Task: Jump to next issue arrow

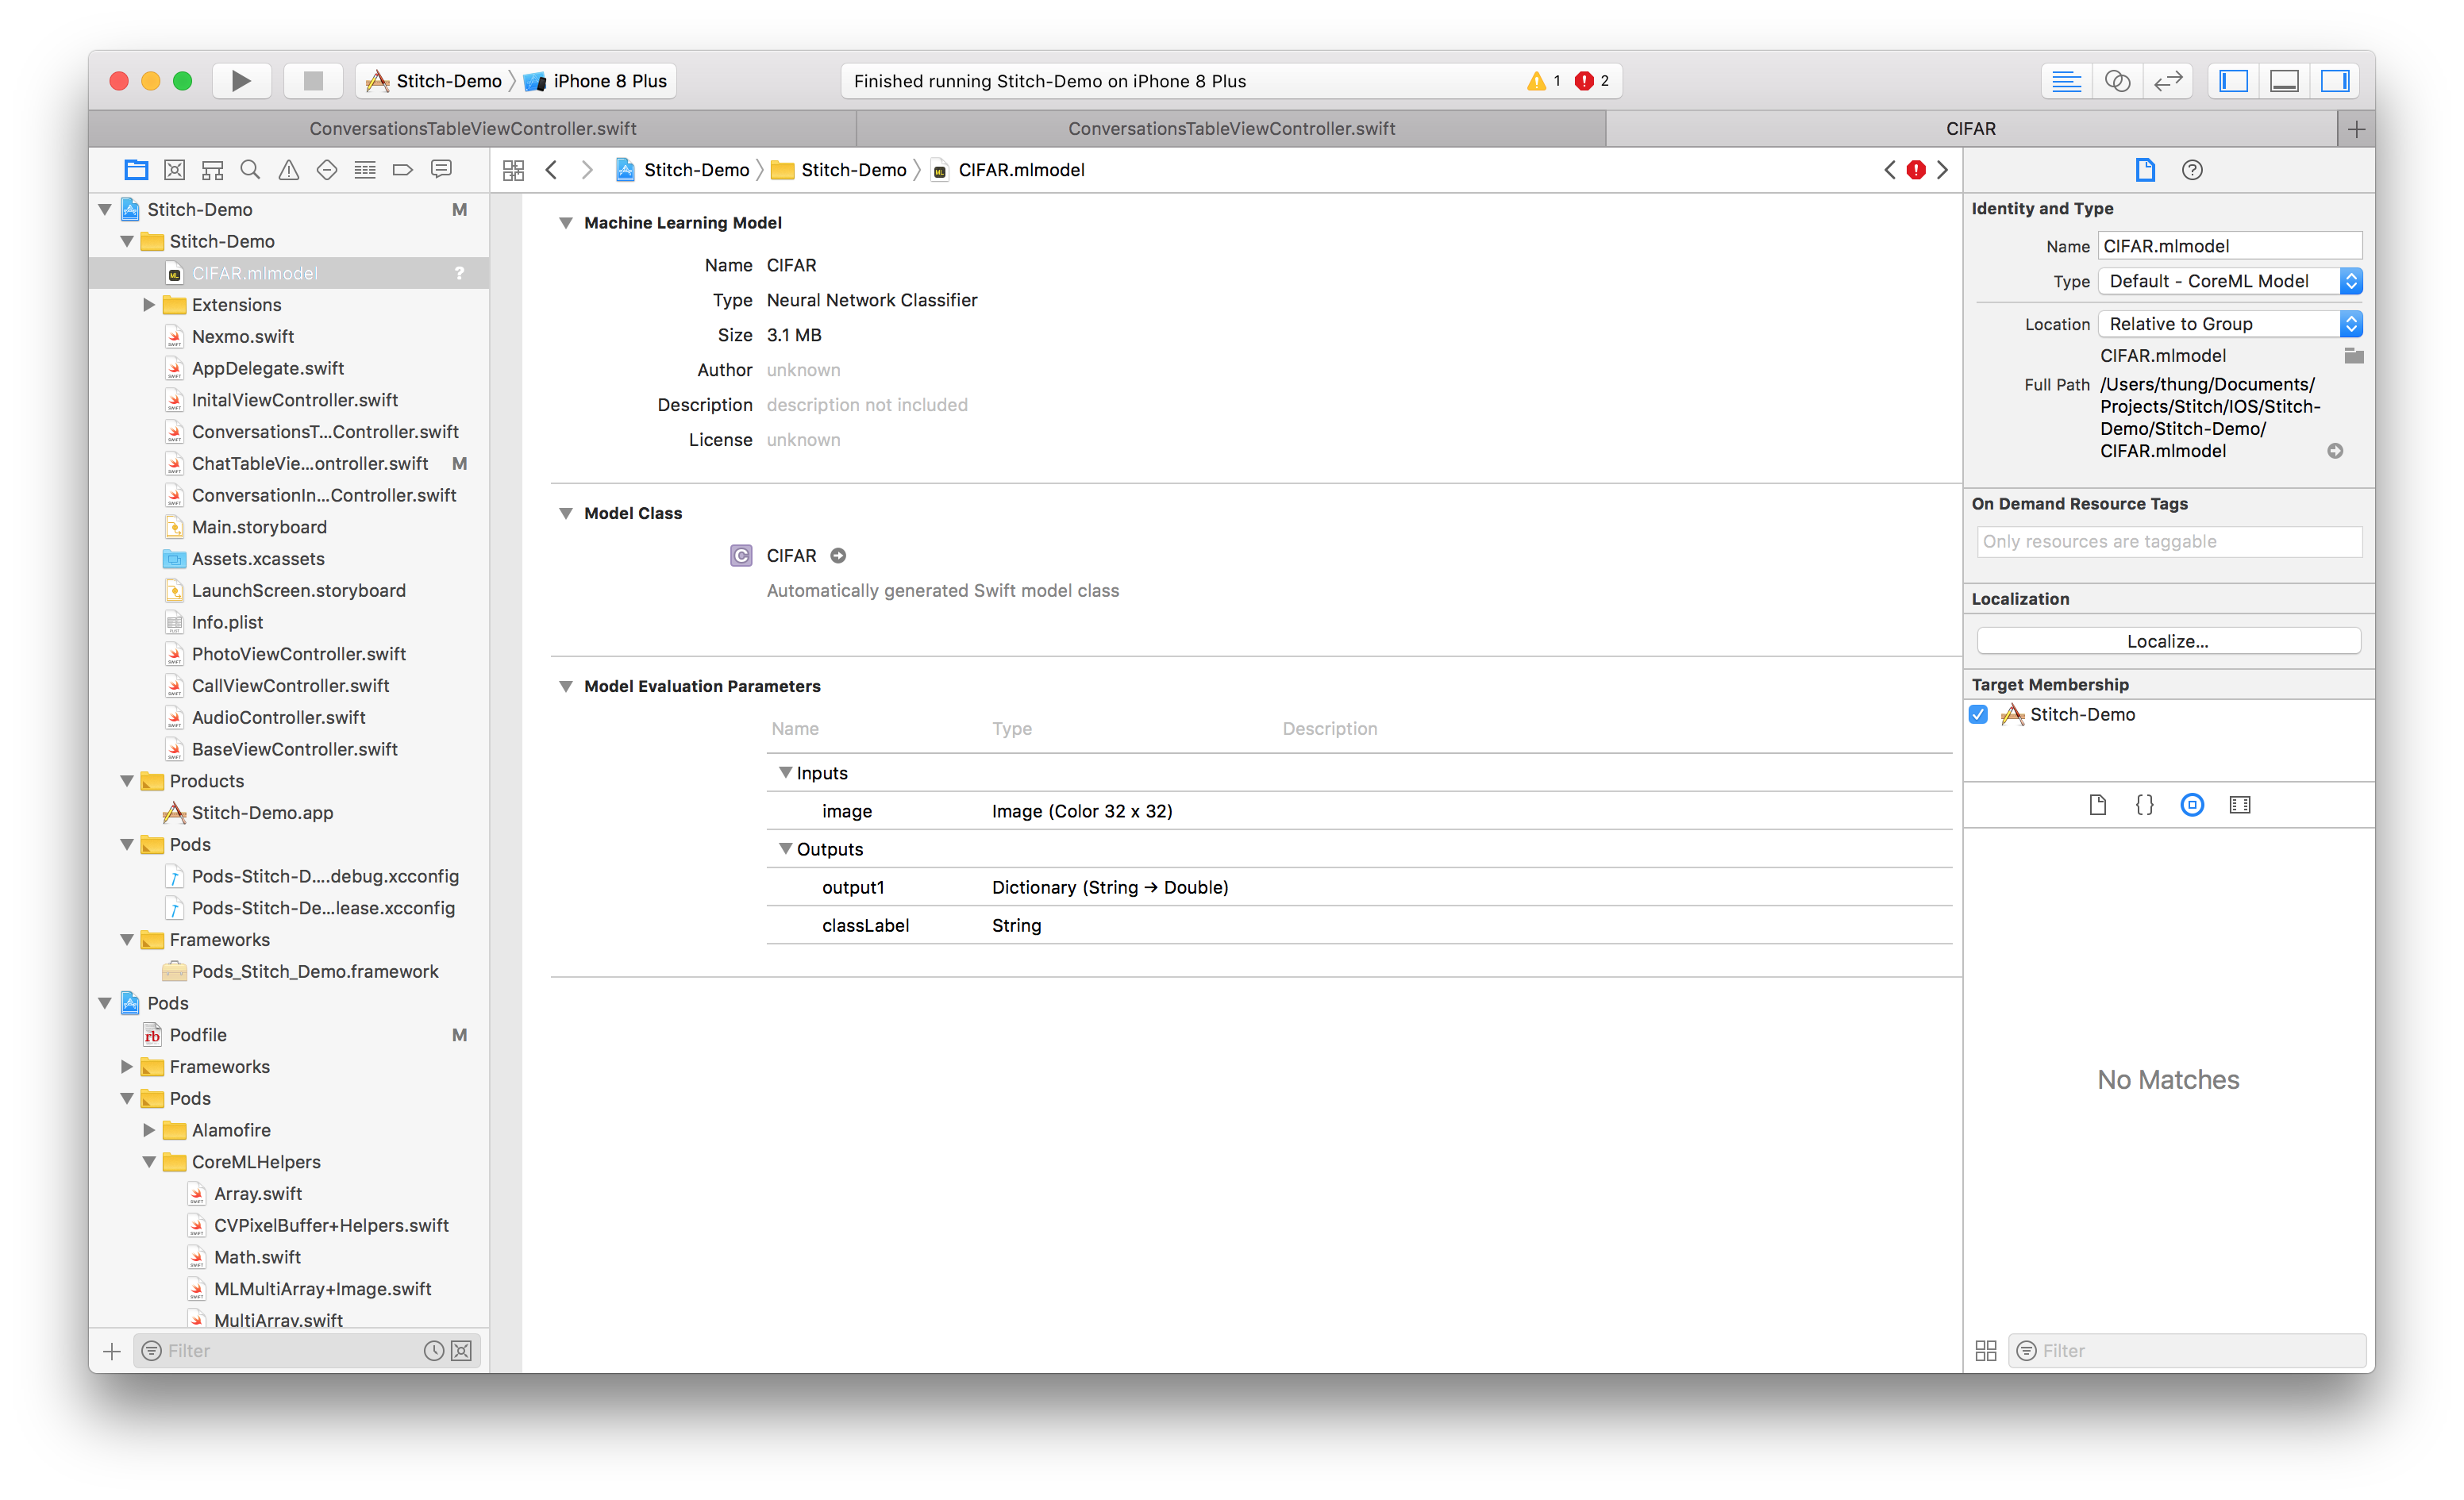Action: [x=1942, y=170]
